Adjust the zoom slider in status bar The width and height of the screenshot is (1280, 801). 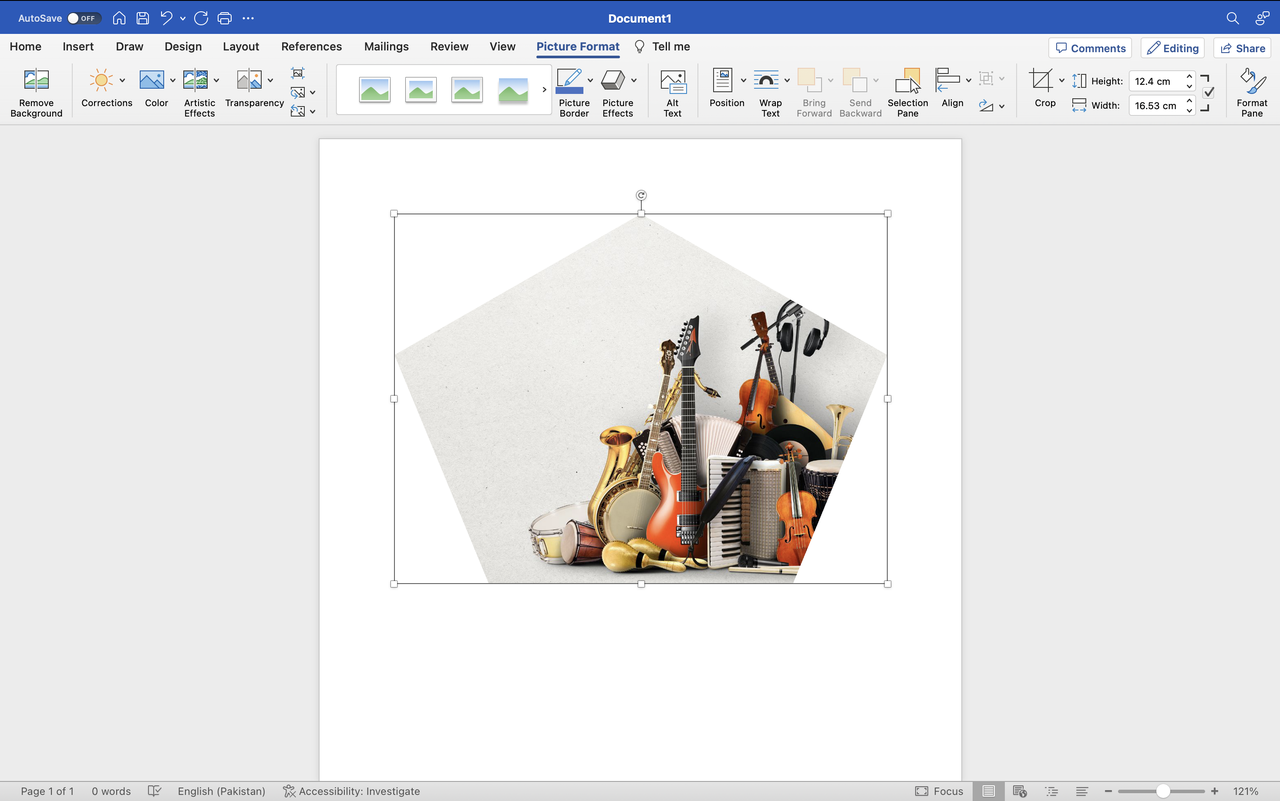click(1162, 791)
